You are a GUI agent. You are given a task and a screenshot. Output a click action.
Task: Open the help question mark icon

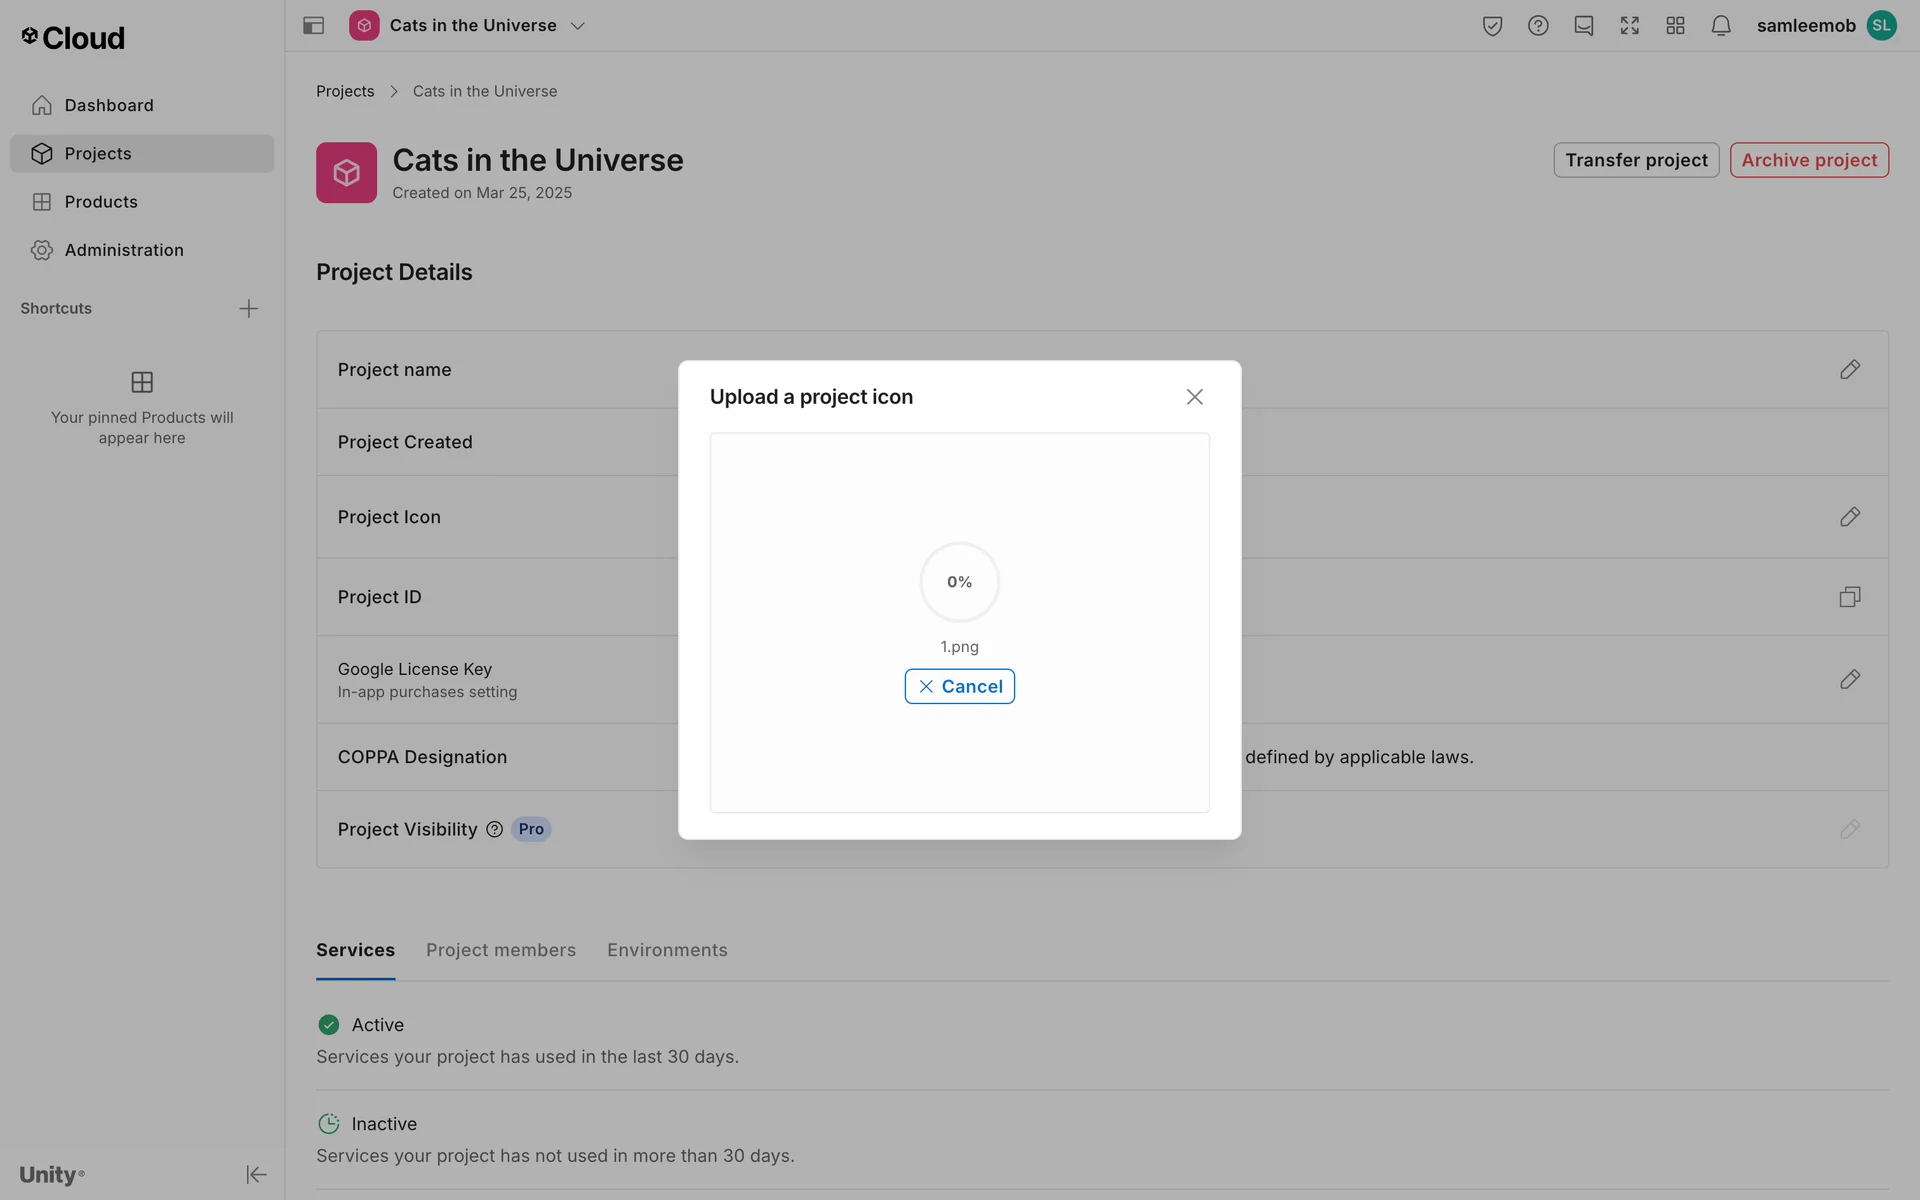tap(1538, 26)
